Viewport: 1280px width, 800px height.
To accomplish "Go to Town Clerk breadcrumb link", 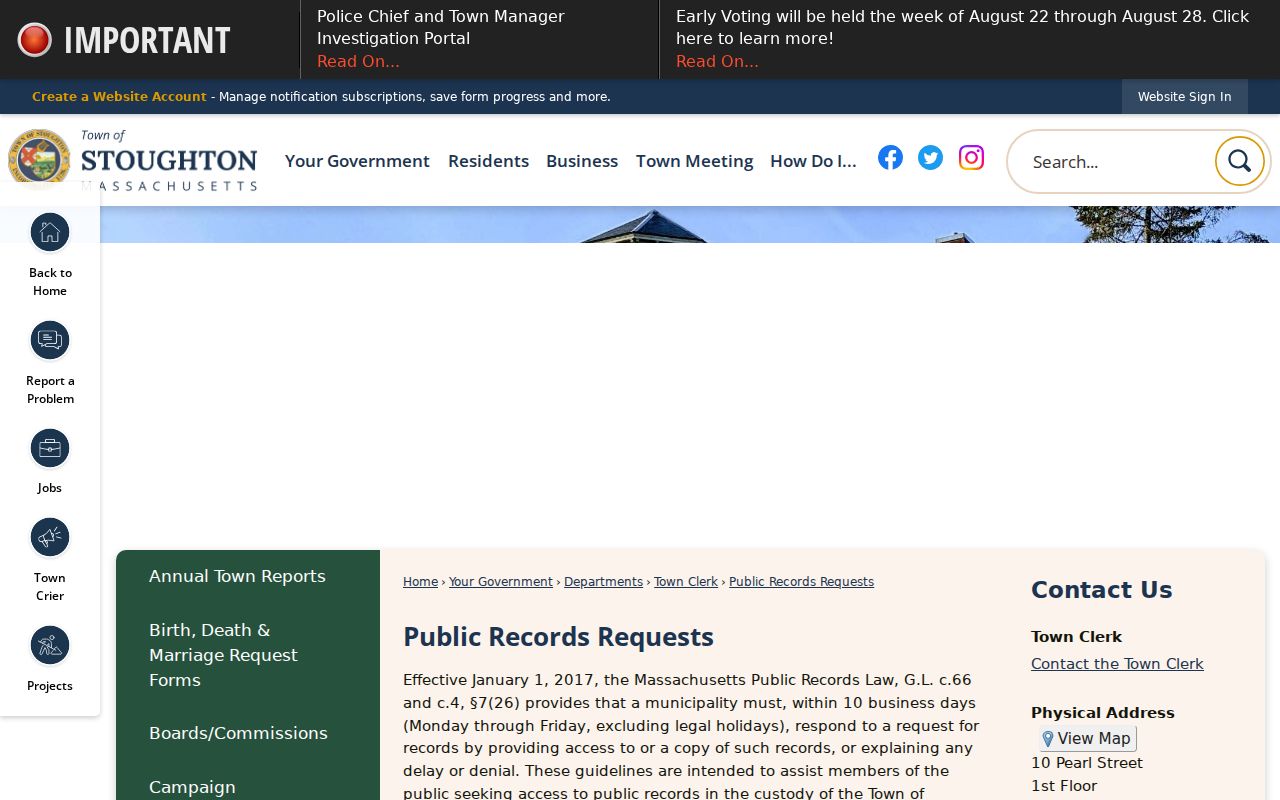I will [686, 582].
